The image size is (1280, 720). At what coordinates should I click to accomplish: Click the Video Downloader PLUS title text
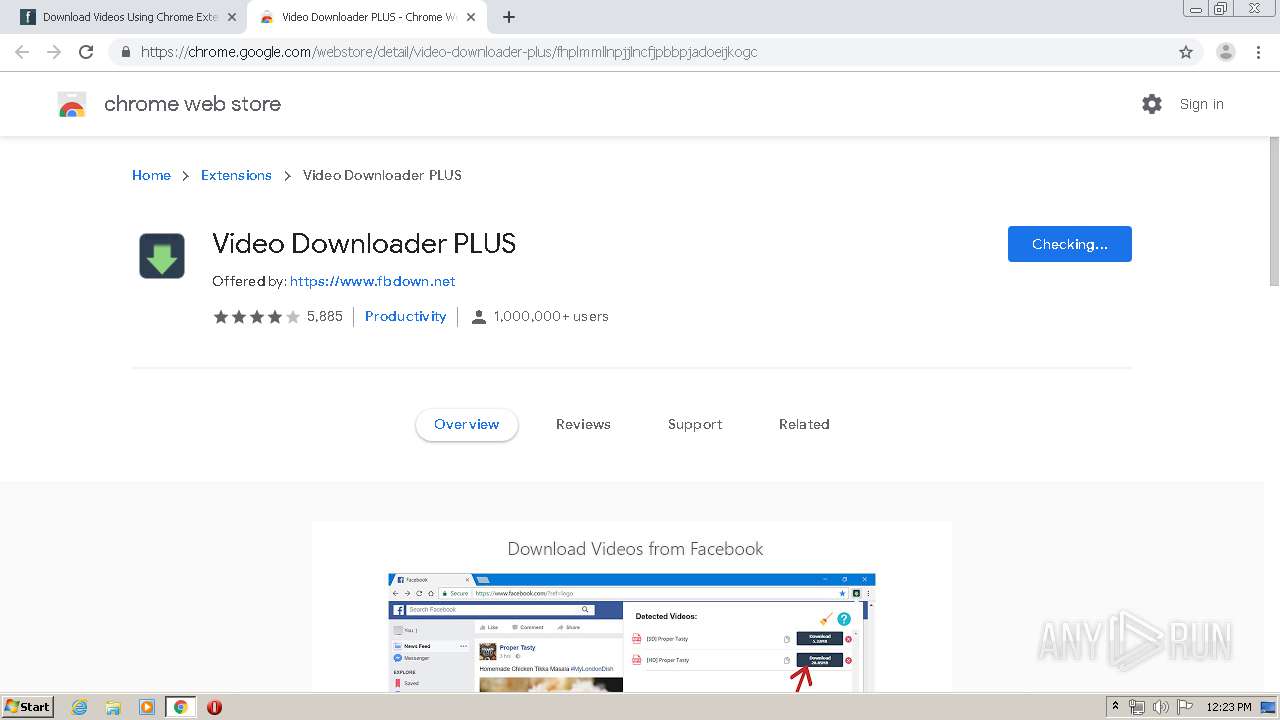point(364,243)
